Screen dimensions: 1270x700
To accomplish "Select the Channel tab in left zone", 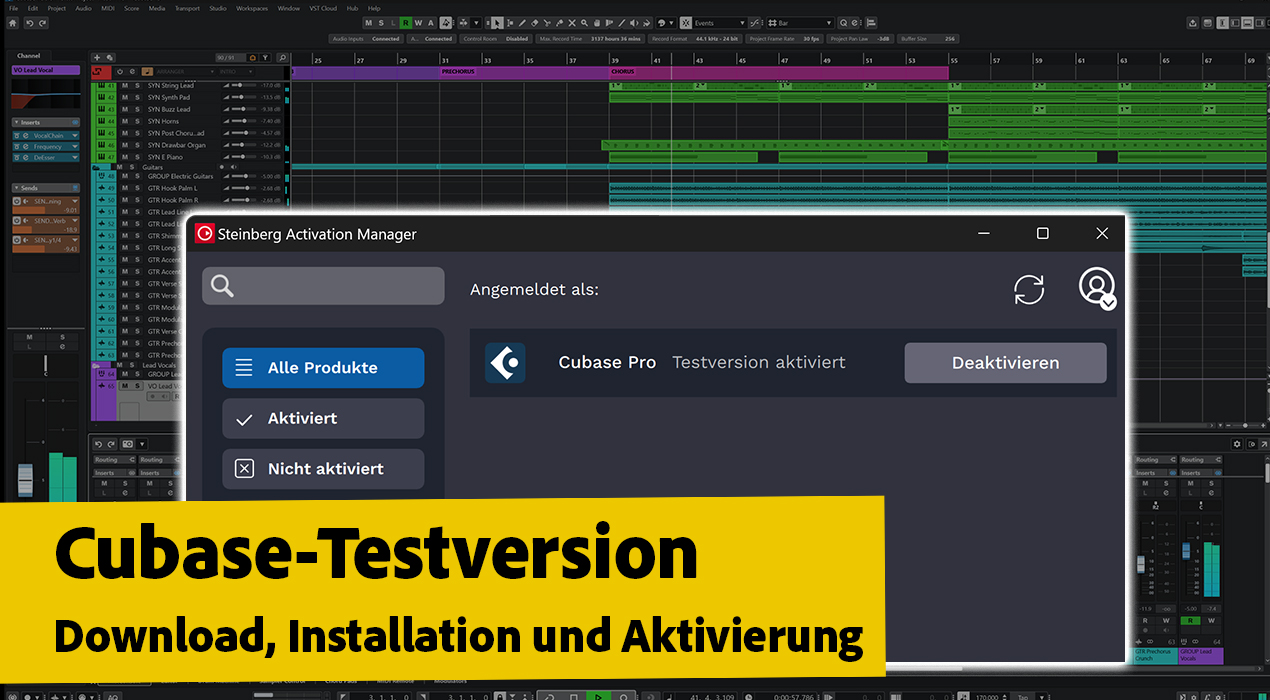I will pos(28,56).
